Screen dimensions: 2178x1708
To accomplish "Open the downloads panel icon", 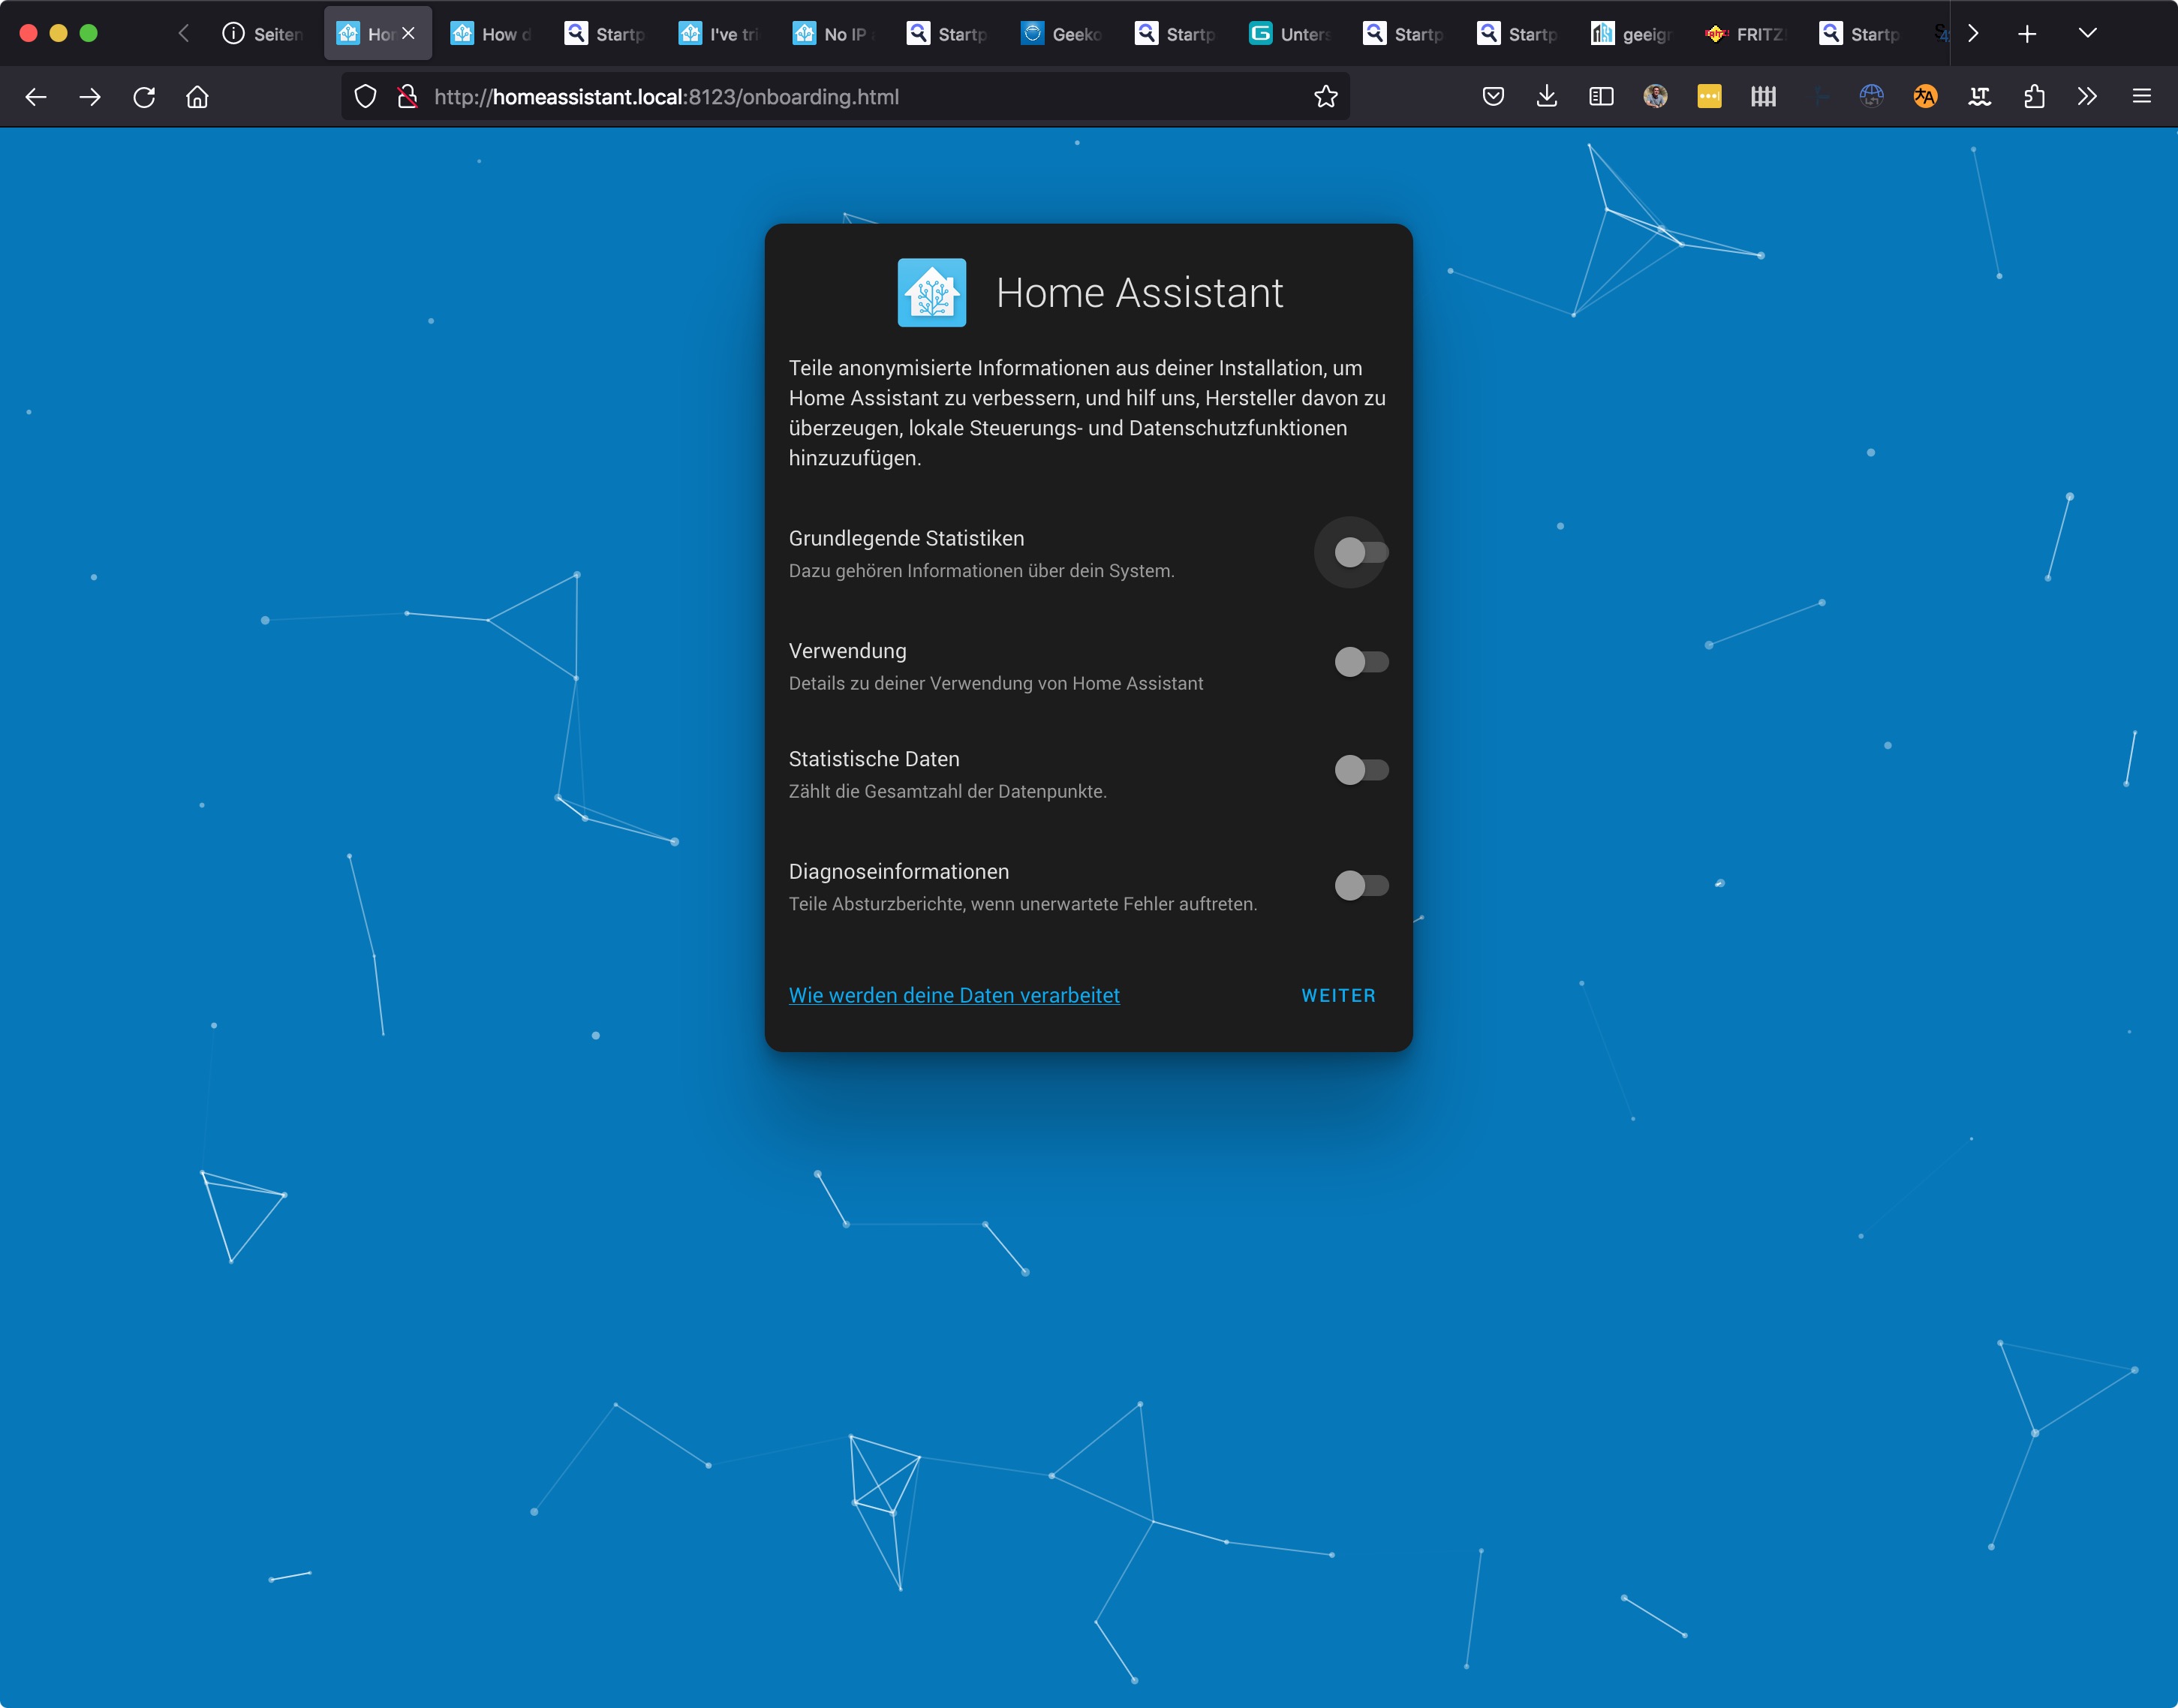I will point(1547,97).
